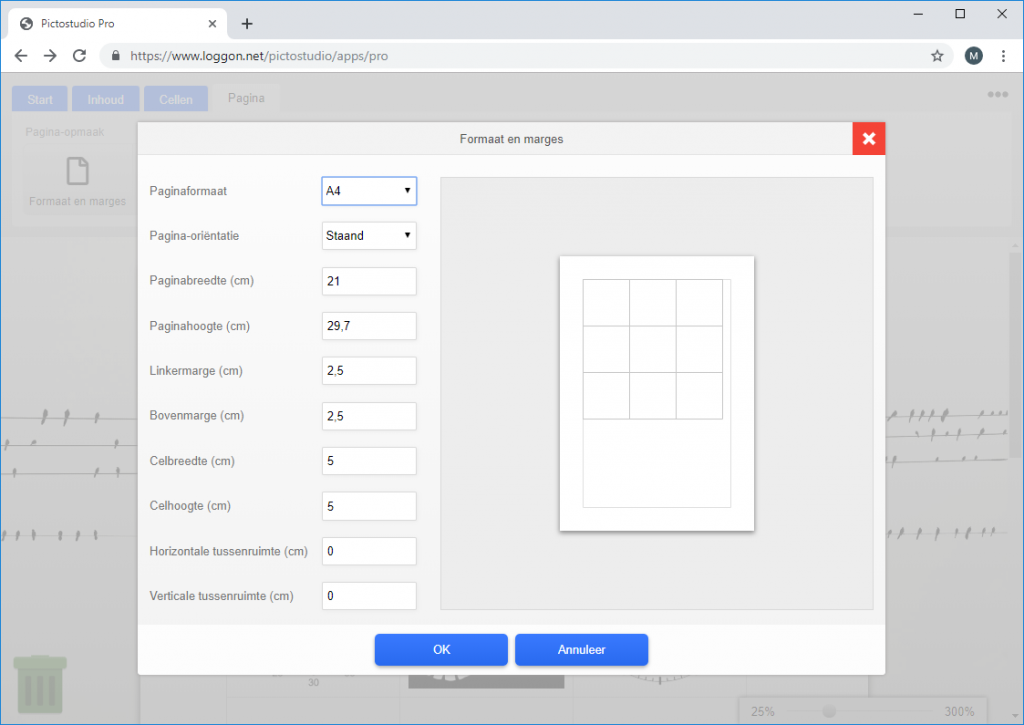Click the URL address bar
1024x725 pixels.
tap(527, 56)
